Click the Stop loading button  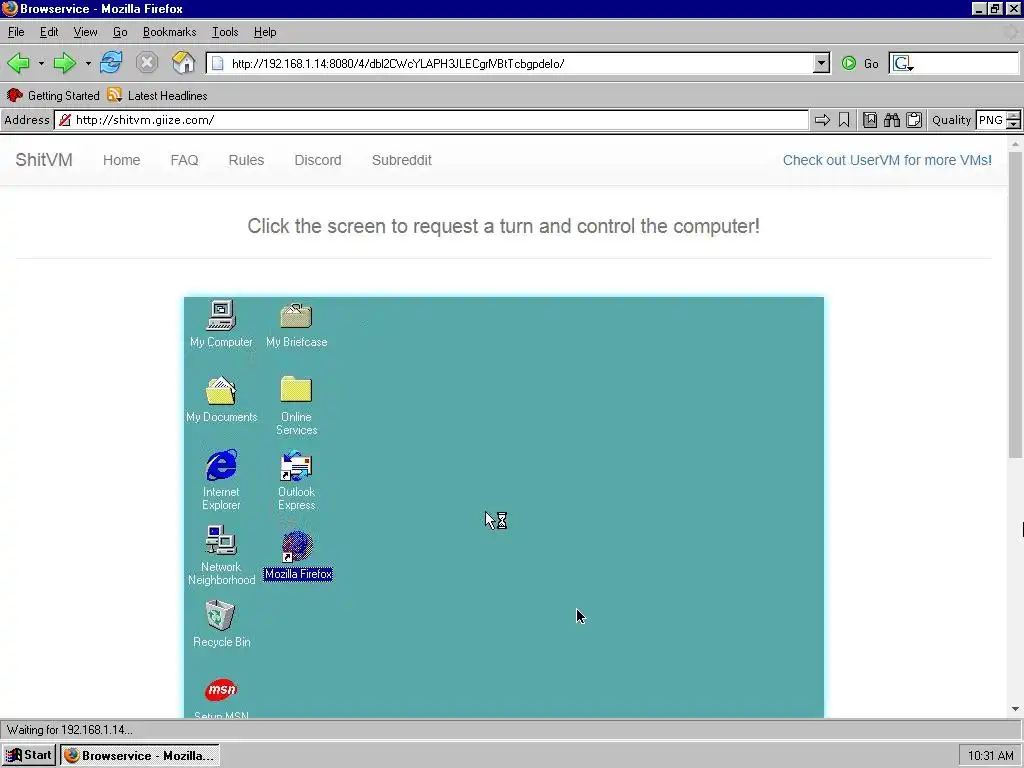(x=147, y=63)
